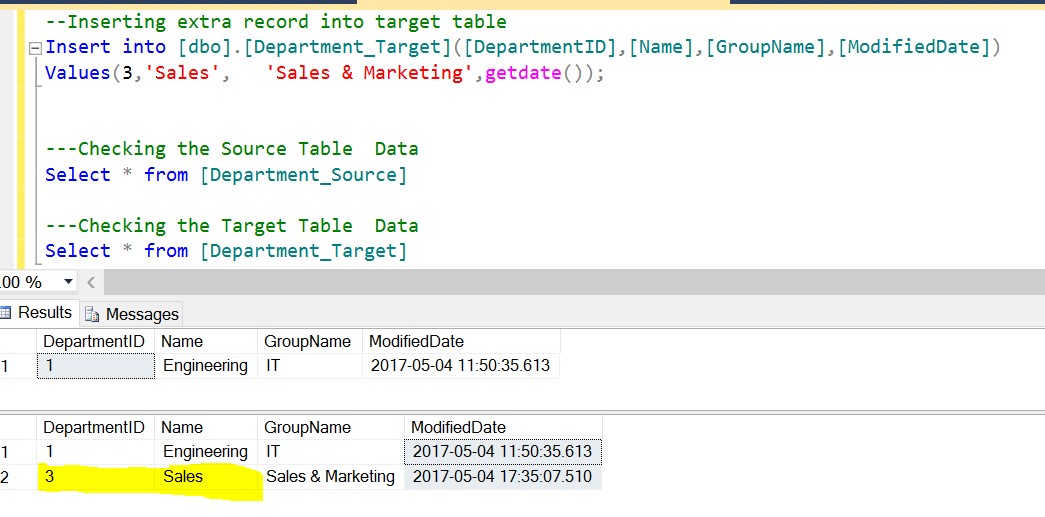
Task: Select the ModifiedDate column header in first grid
Action: (x=416, y=341)
